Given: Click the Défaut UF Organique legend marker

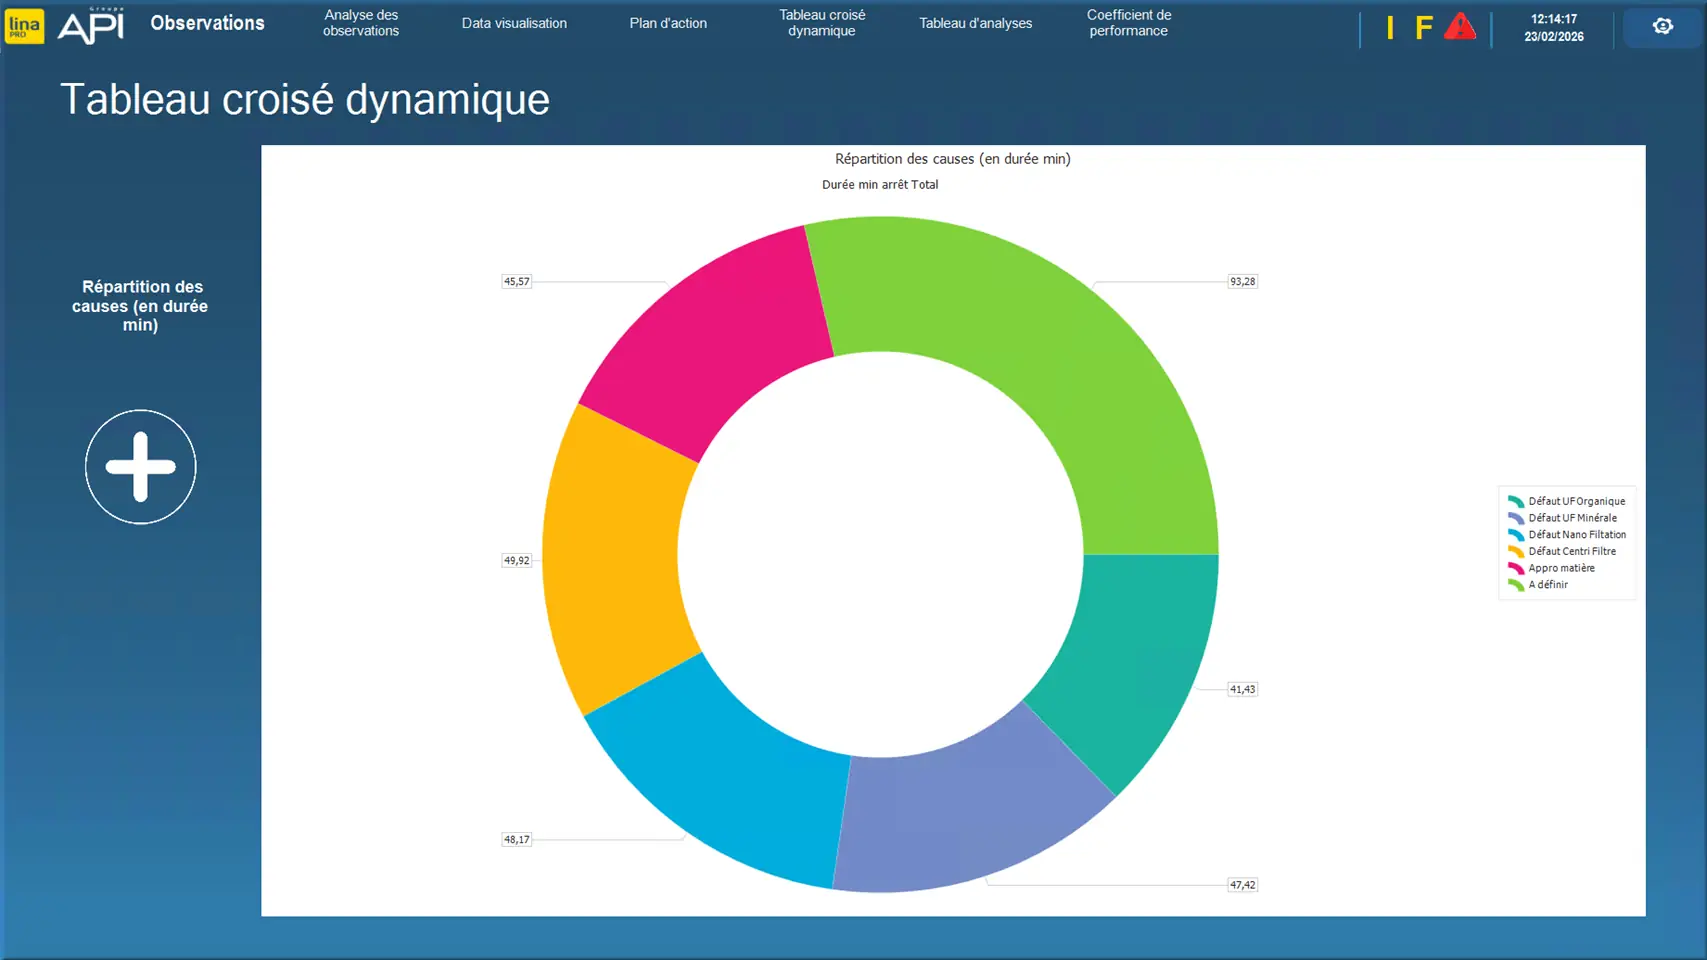Looking at the screenshot, I should pyautogui.click(x=1516, y=502).
